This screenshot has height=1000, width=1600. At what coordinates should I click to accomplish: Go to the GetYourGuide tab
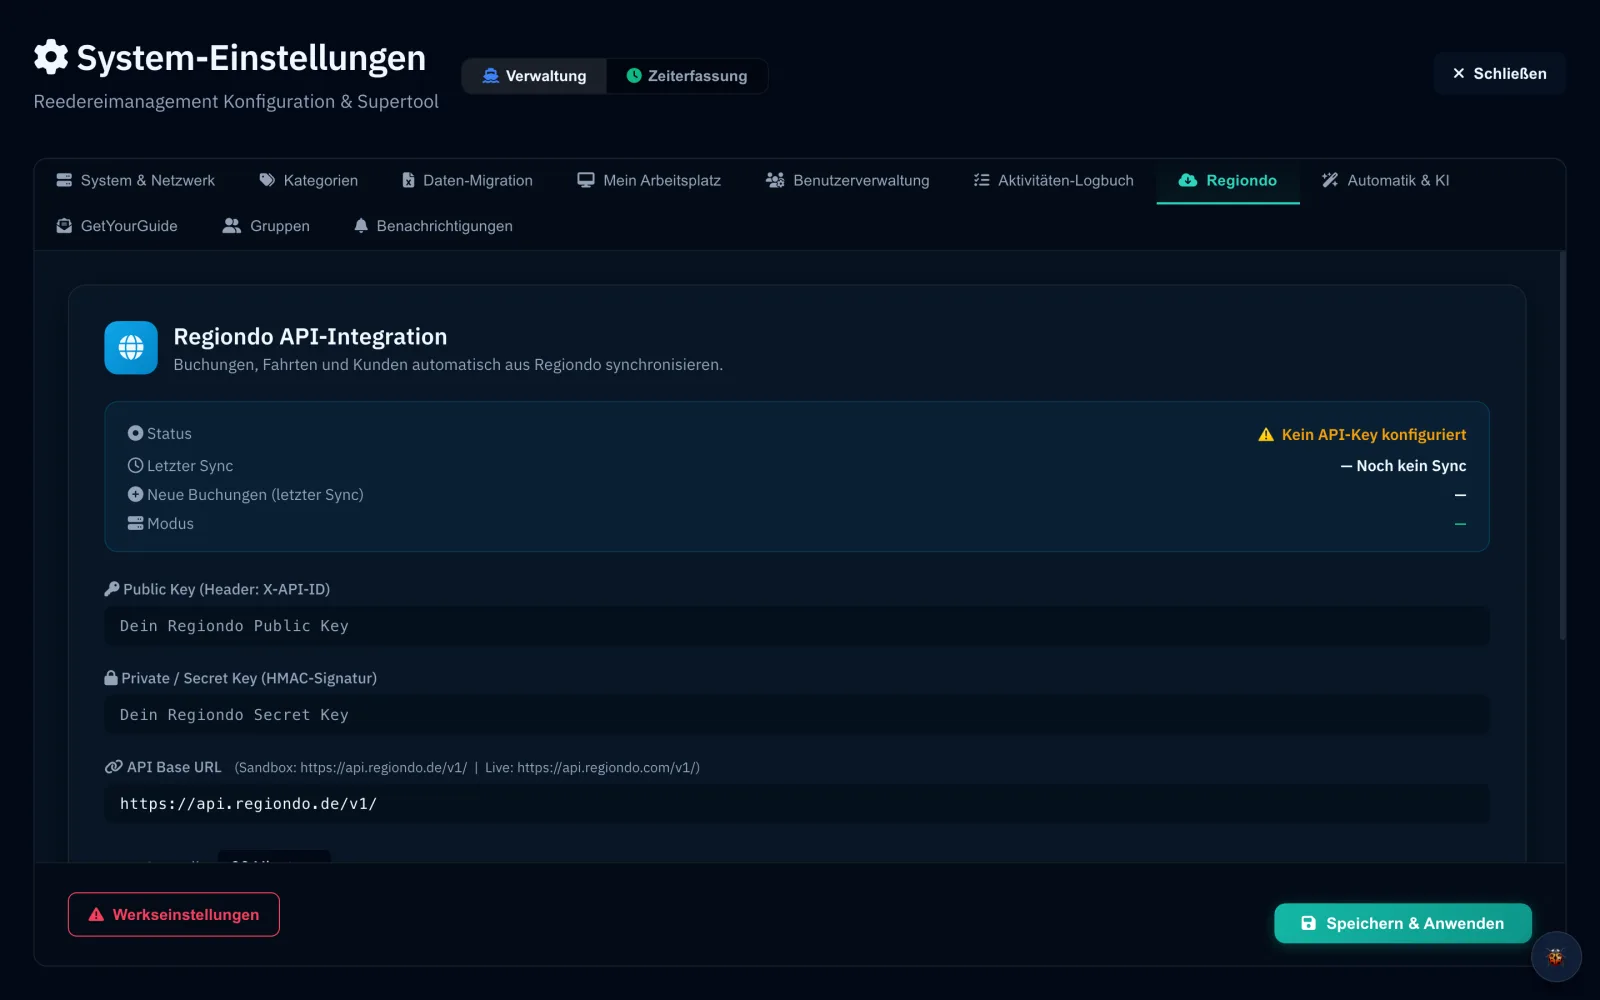point(117,227)
